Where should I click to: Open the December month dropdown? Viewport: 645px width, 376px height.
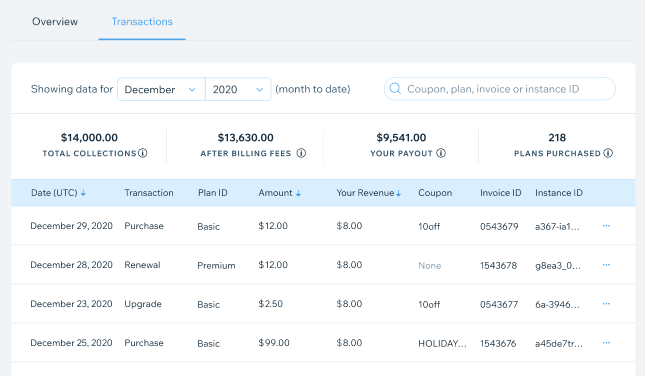click(x=161, y=89)
